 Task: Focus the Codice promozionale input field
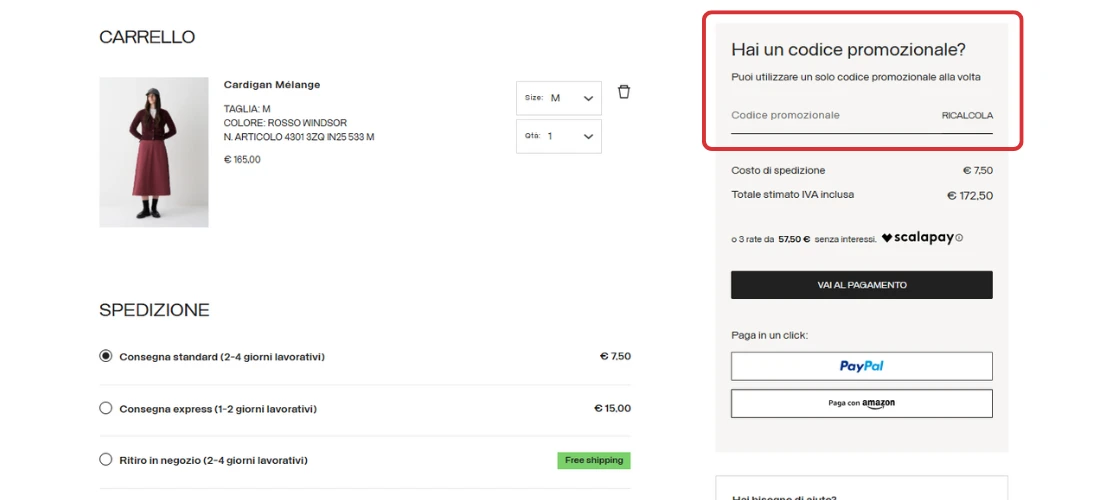[x=830, y=116]
